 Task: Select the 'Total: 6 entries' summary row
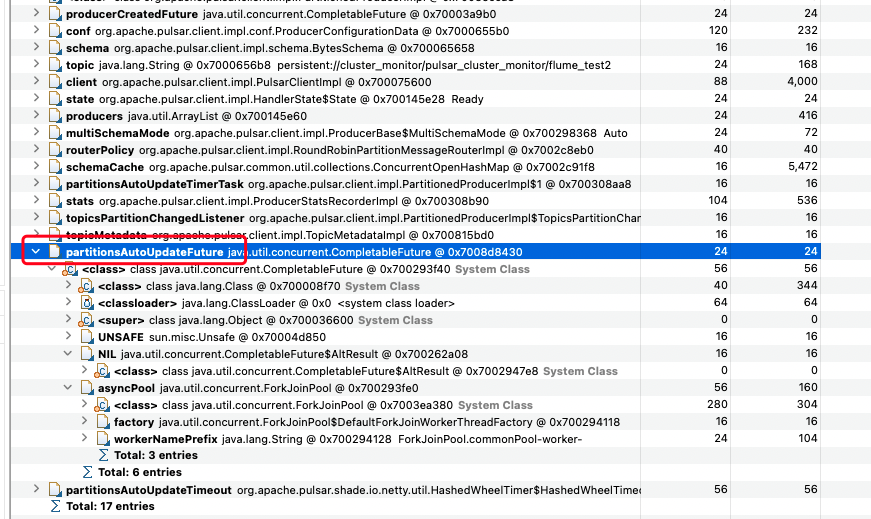click(x=139, y=472)
